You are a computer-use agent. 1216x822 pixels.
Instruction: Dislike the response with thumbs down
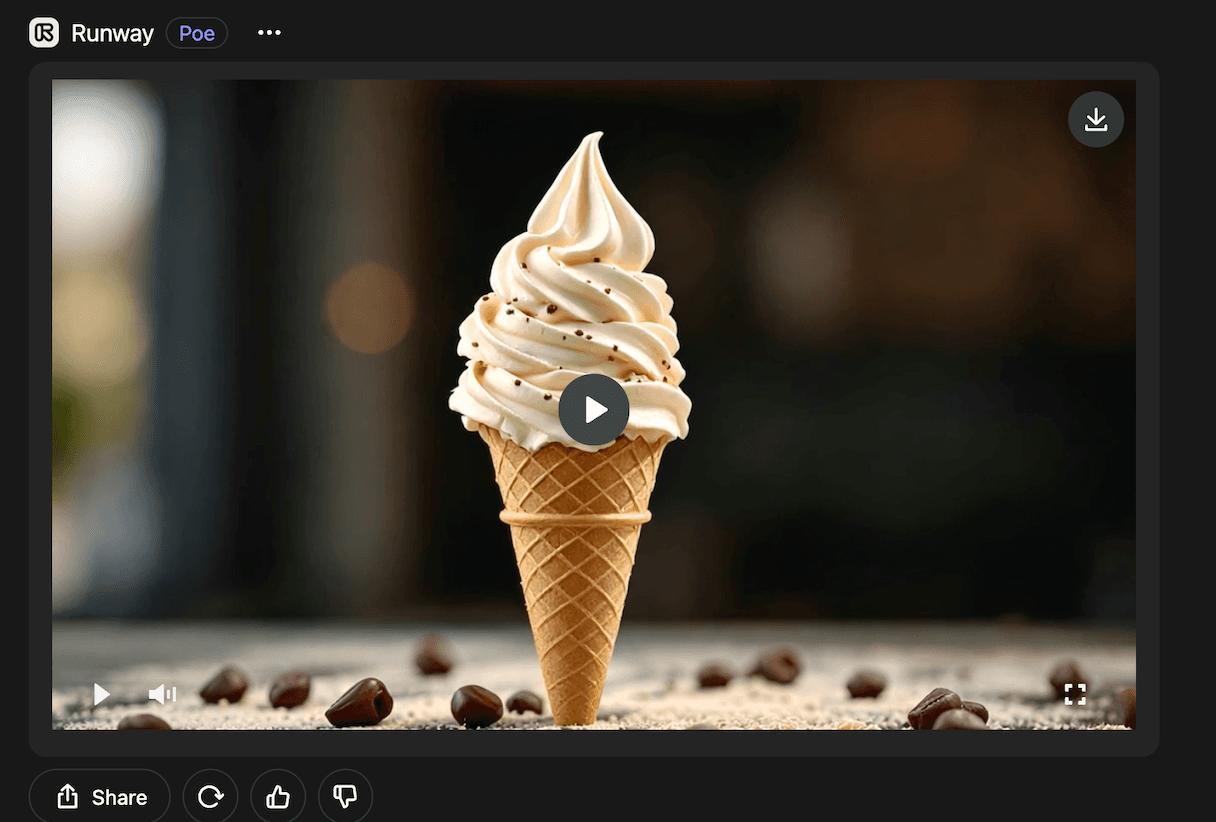click(345, 797)
